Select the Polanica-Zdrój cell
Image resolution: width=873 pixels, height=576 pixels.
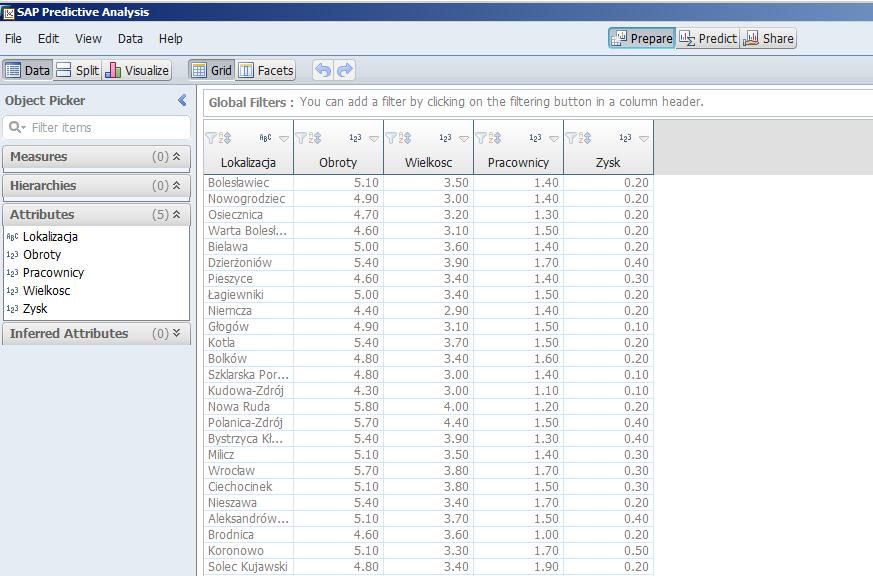coord(248,423)
